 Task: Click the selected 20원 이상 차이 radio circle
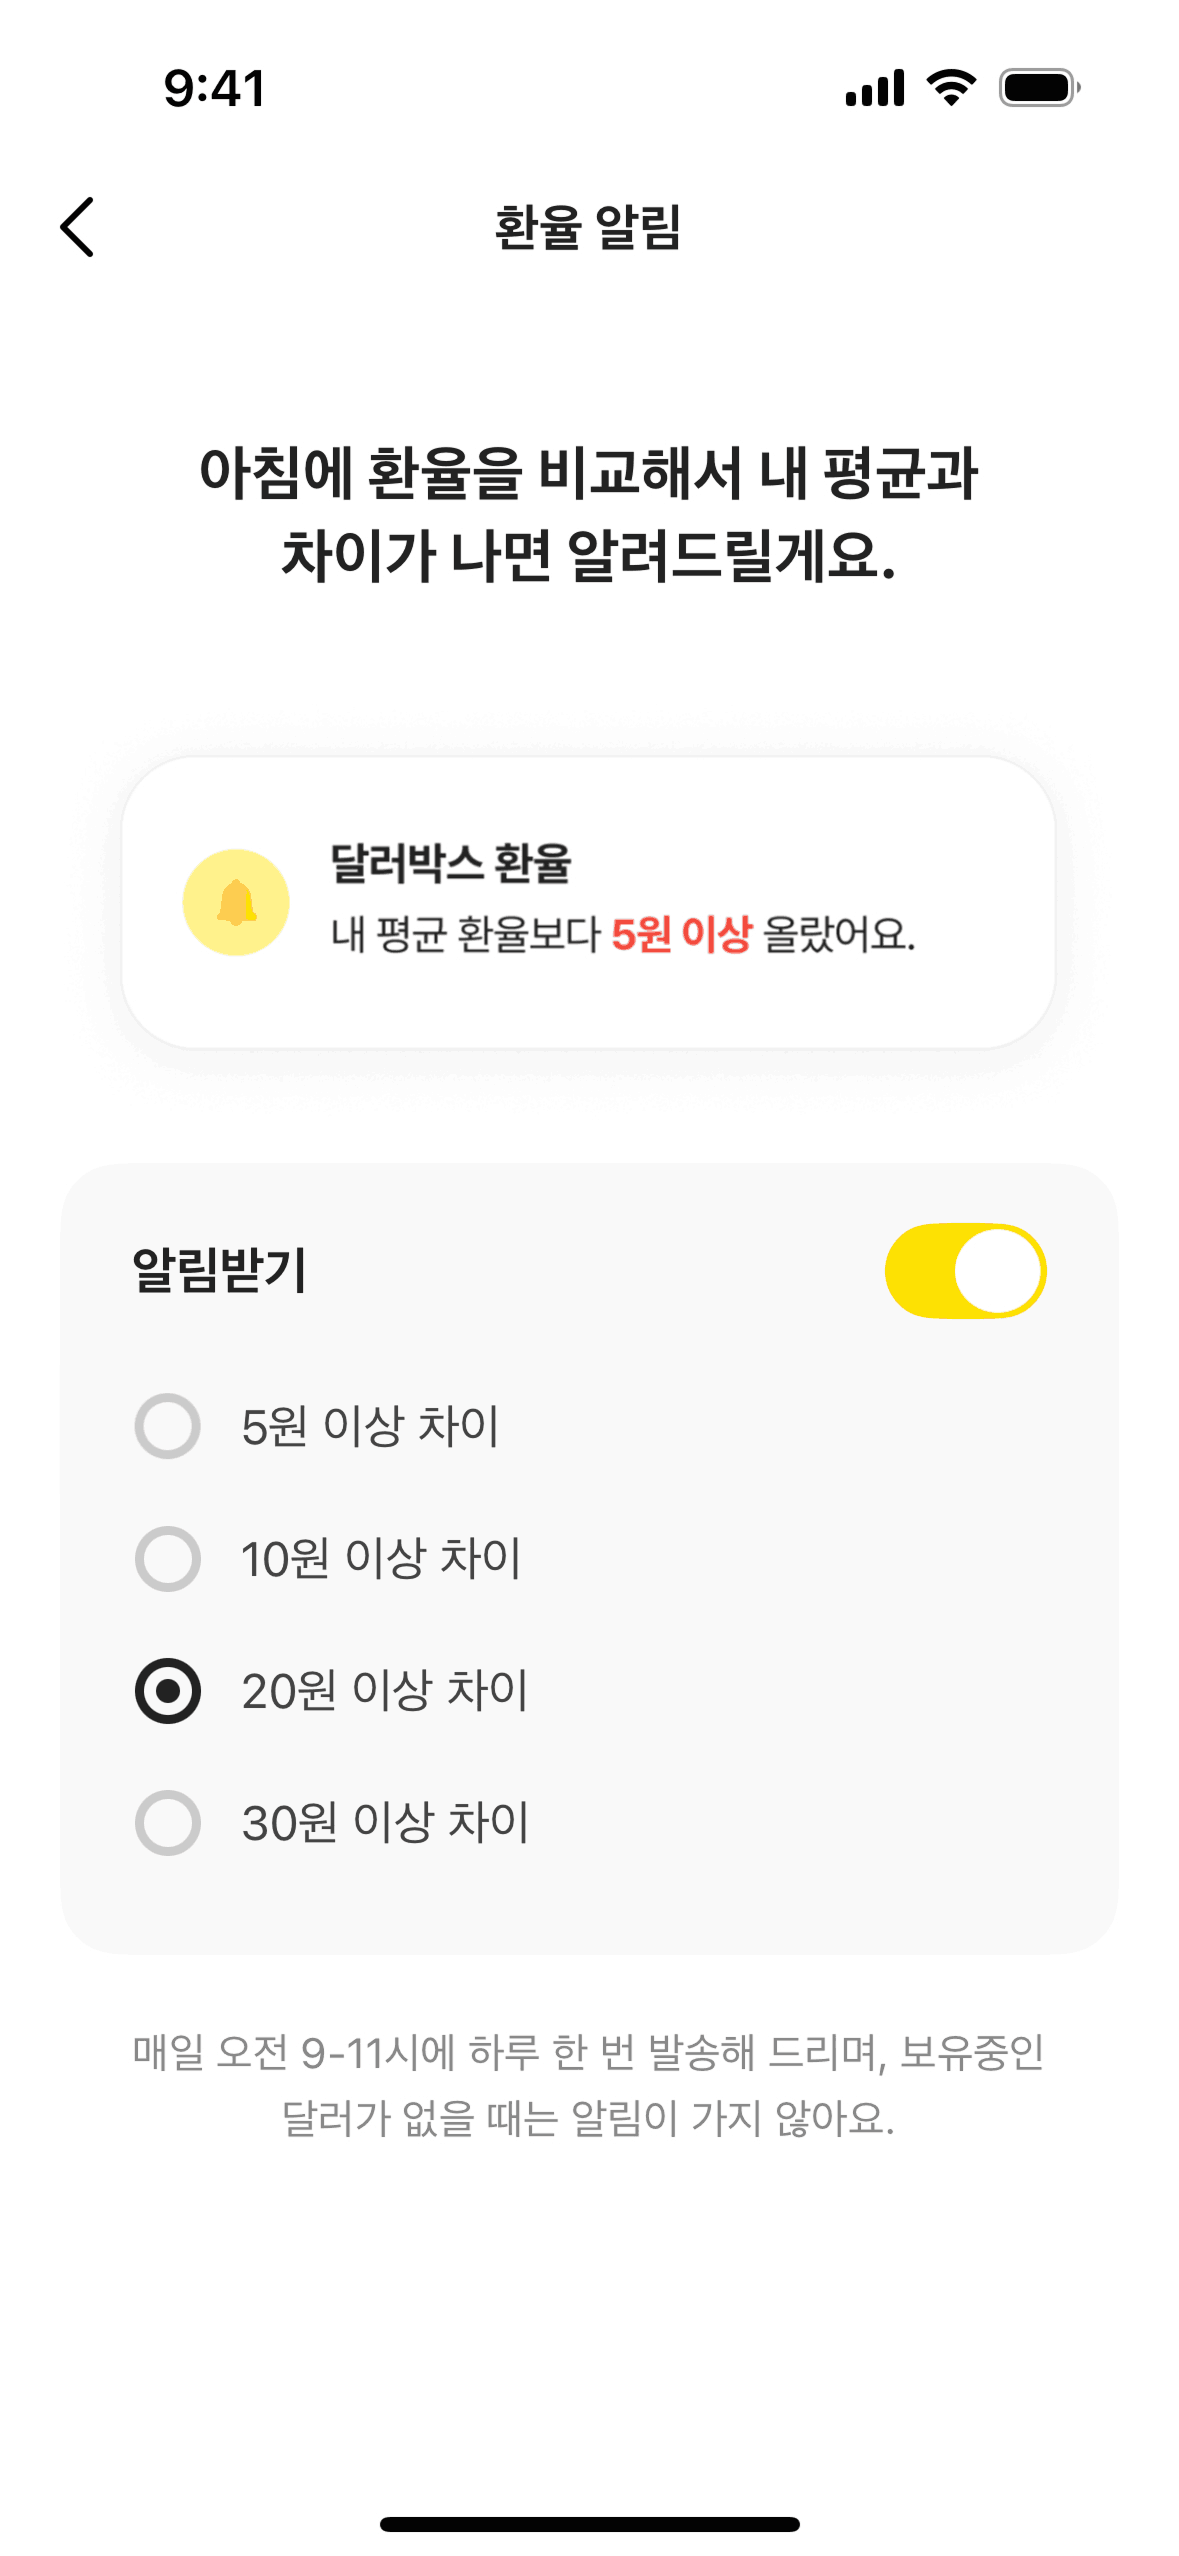[168, 1691]
